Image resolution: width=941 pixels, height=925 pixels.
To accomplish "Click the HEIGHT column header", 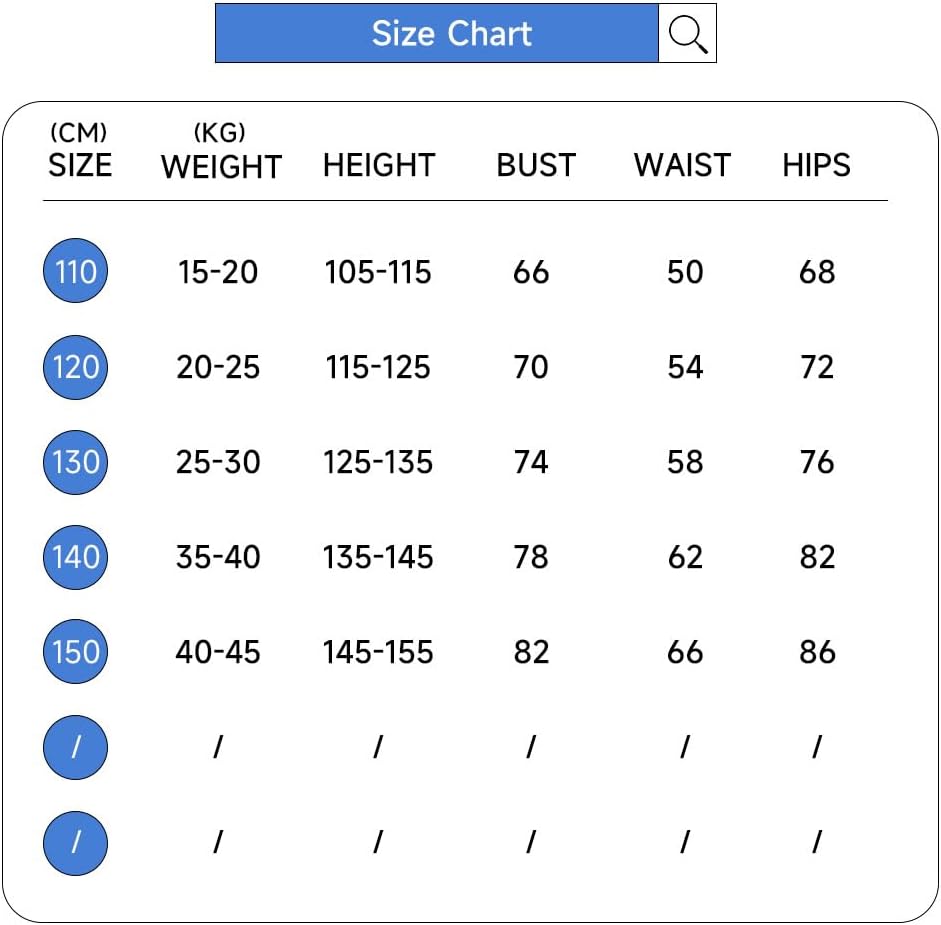I will tap(379, 165).
